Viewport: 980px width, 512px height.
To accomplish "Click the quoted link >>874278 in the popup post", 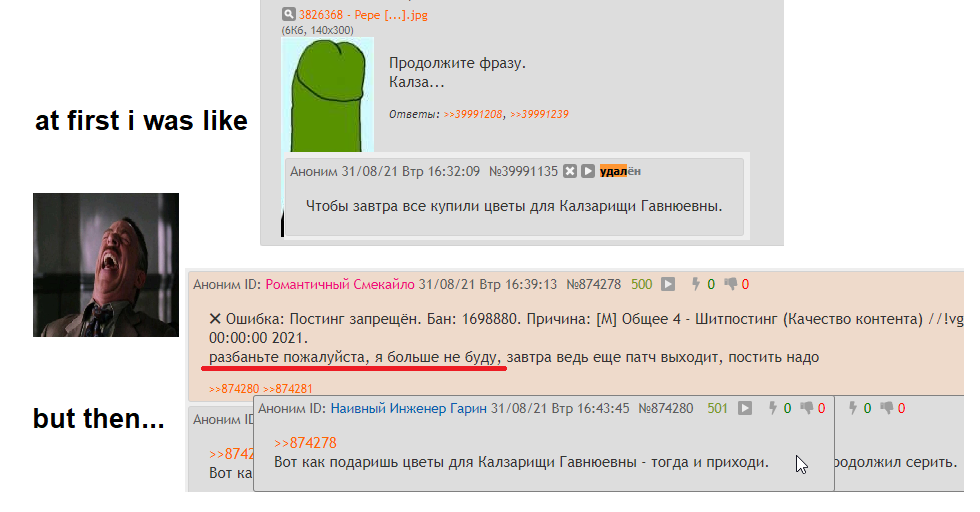I will pyautogui.click(x=305, y=443).
